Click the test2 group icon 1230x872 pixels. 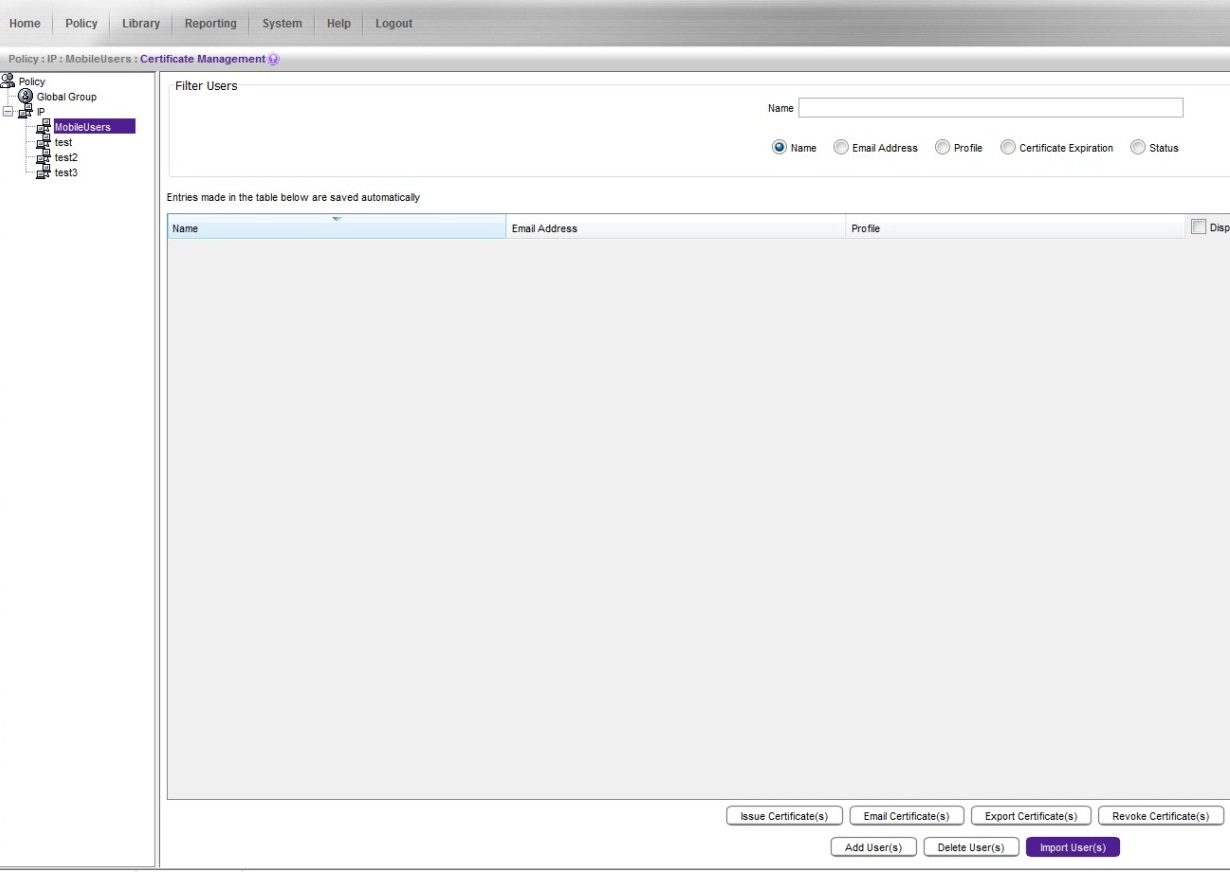click(x=43, y=157)
